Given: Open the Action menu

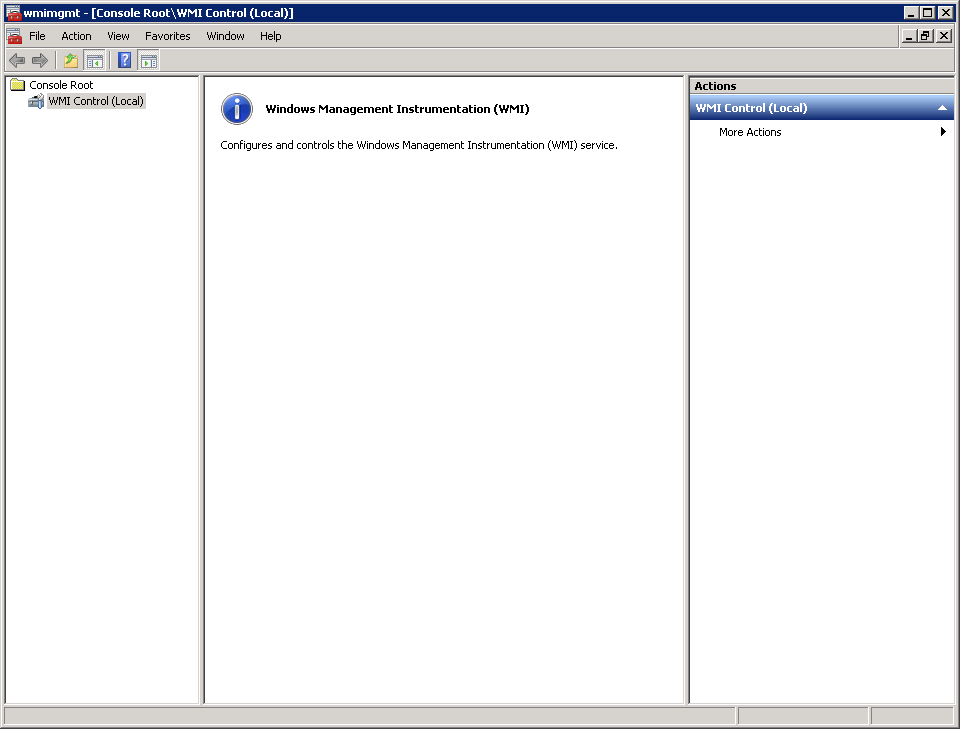Looking at the screenshot, I should pos(76,36).
